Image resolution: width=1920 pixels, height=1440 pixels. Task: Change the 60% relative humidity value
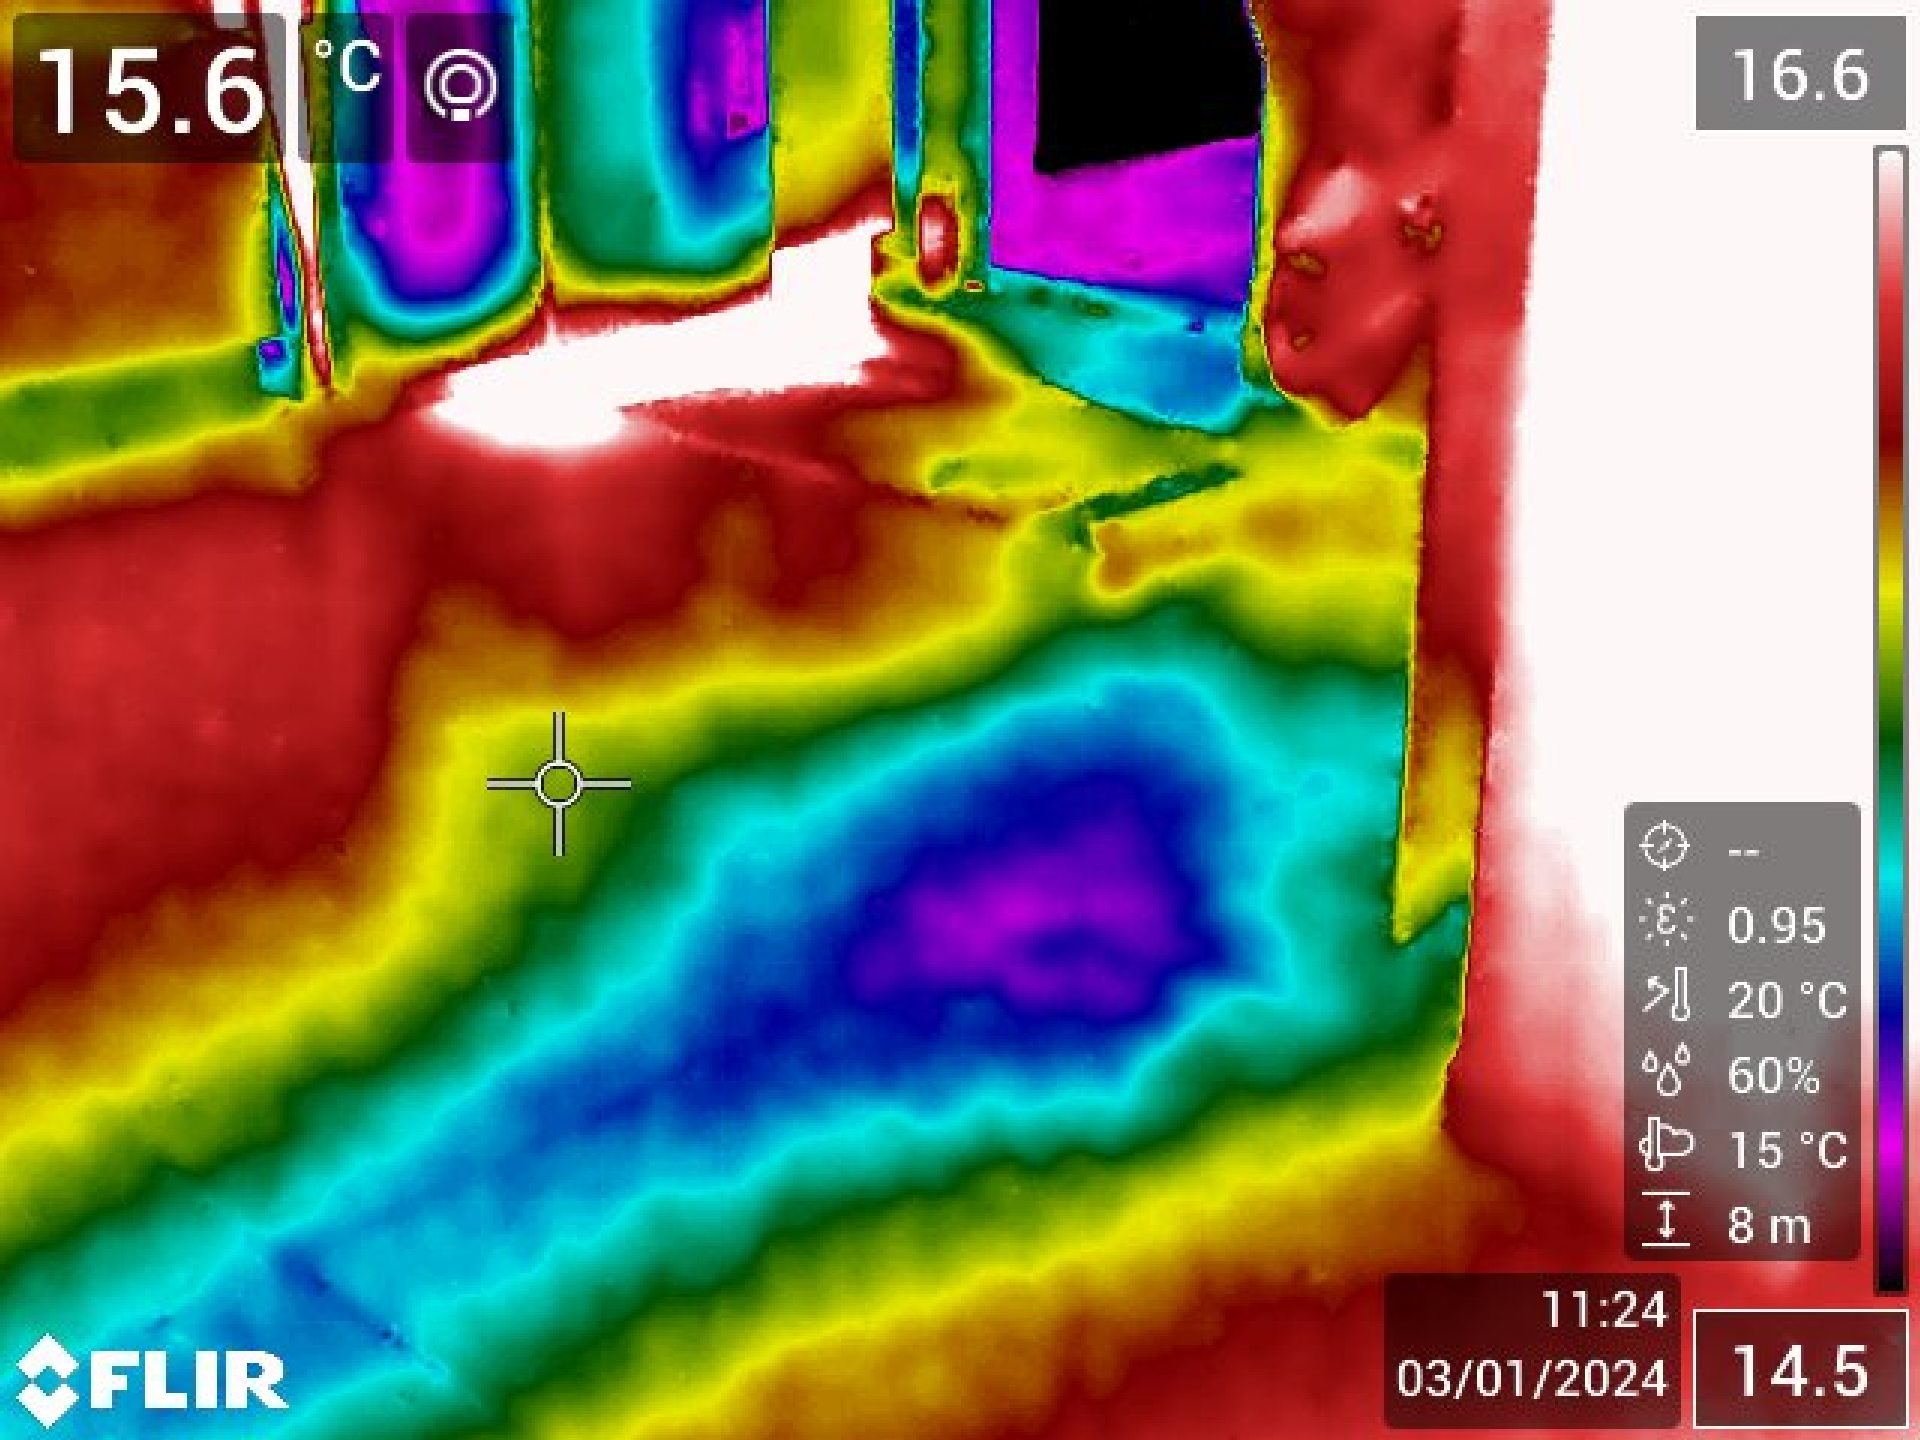tap(1774, 1075)
